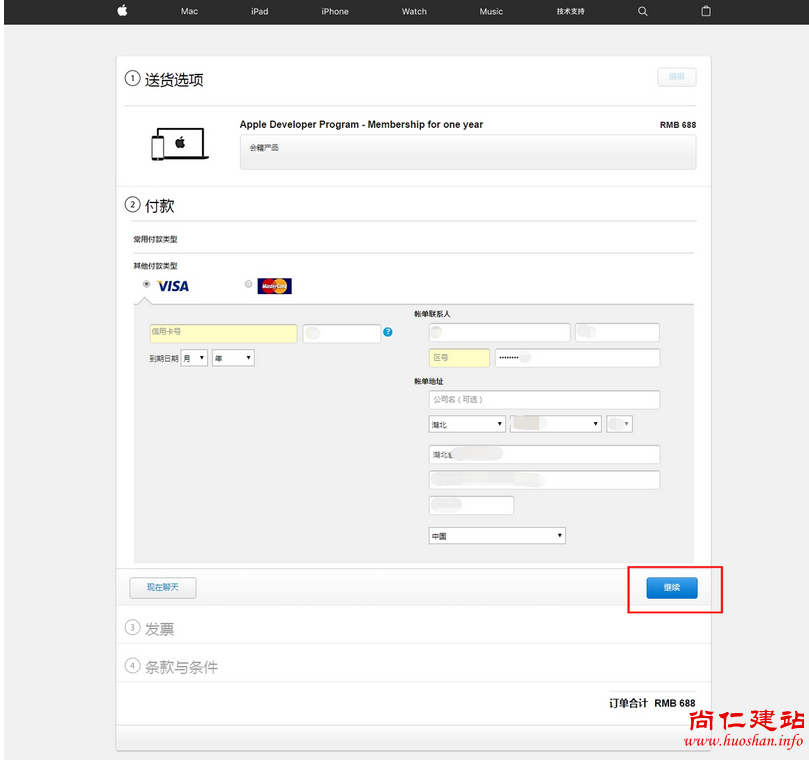Click the 现在聊天 chat now button
The height and width of the screenshot is (760, 809).
pyautogui.click(x=163, y=587)
